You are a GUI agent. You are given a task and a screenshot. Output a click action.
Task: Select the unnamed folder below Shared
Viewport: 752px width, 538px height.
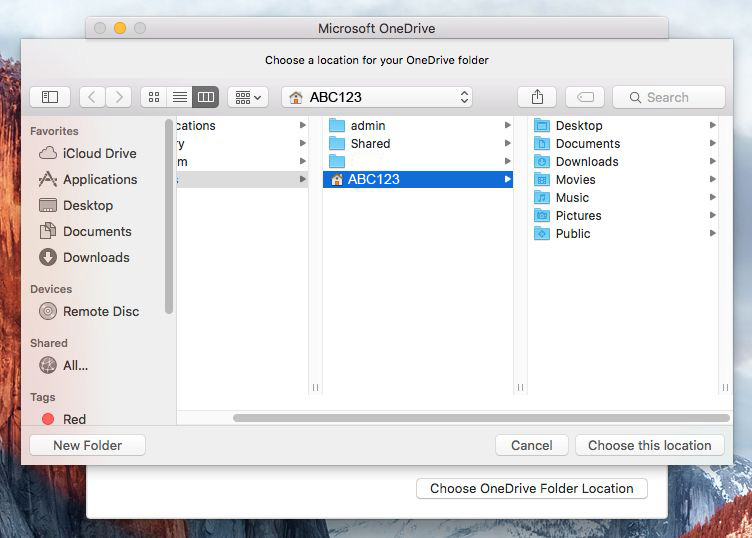point(418,162)
